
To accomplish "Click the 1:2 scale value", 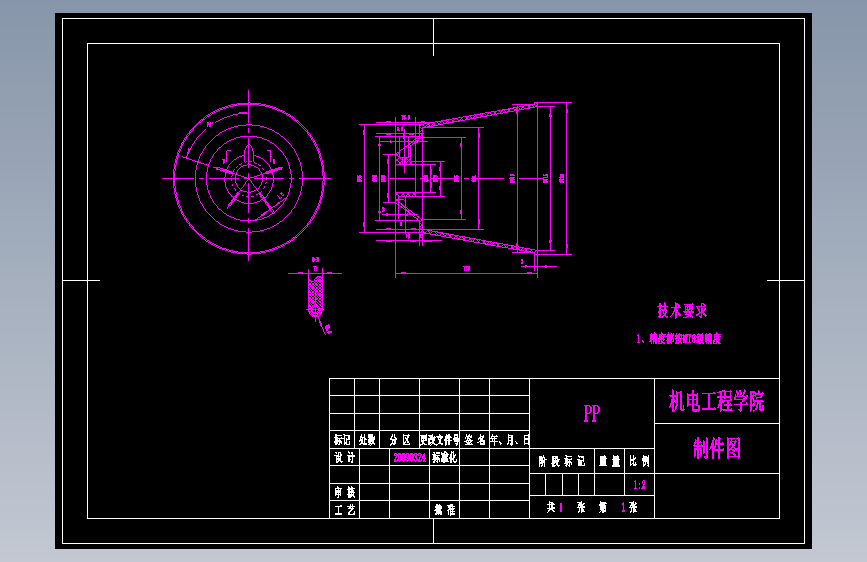I will coord(639,485).
